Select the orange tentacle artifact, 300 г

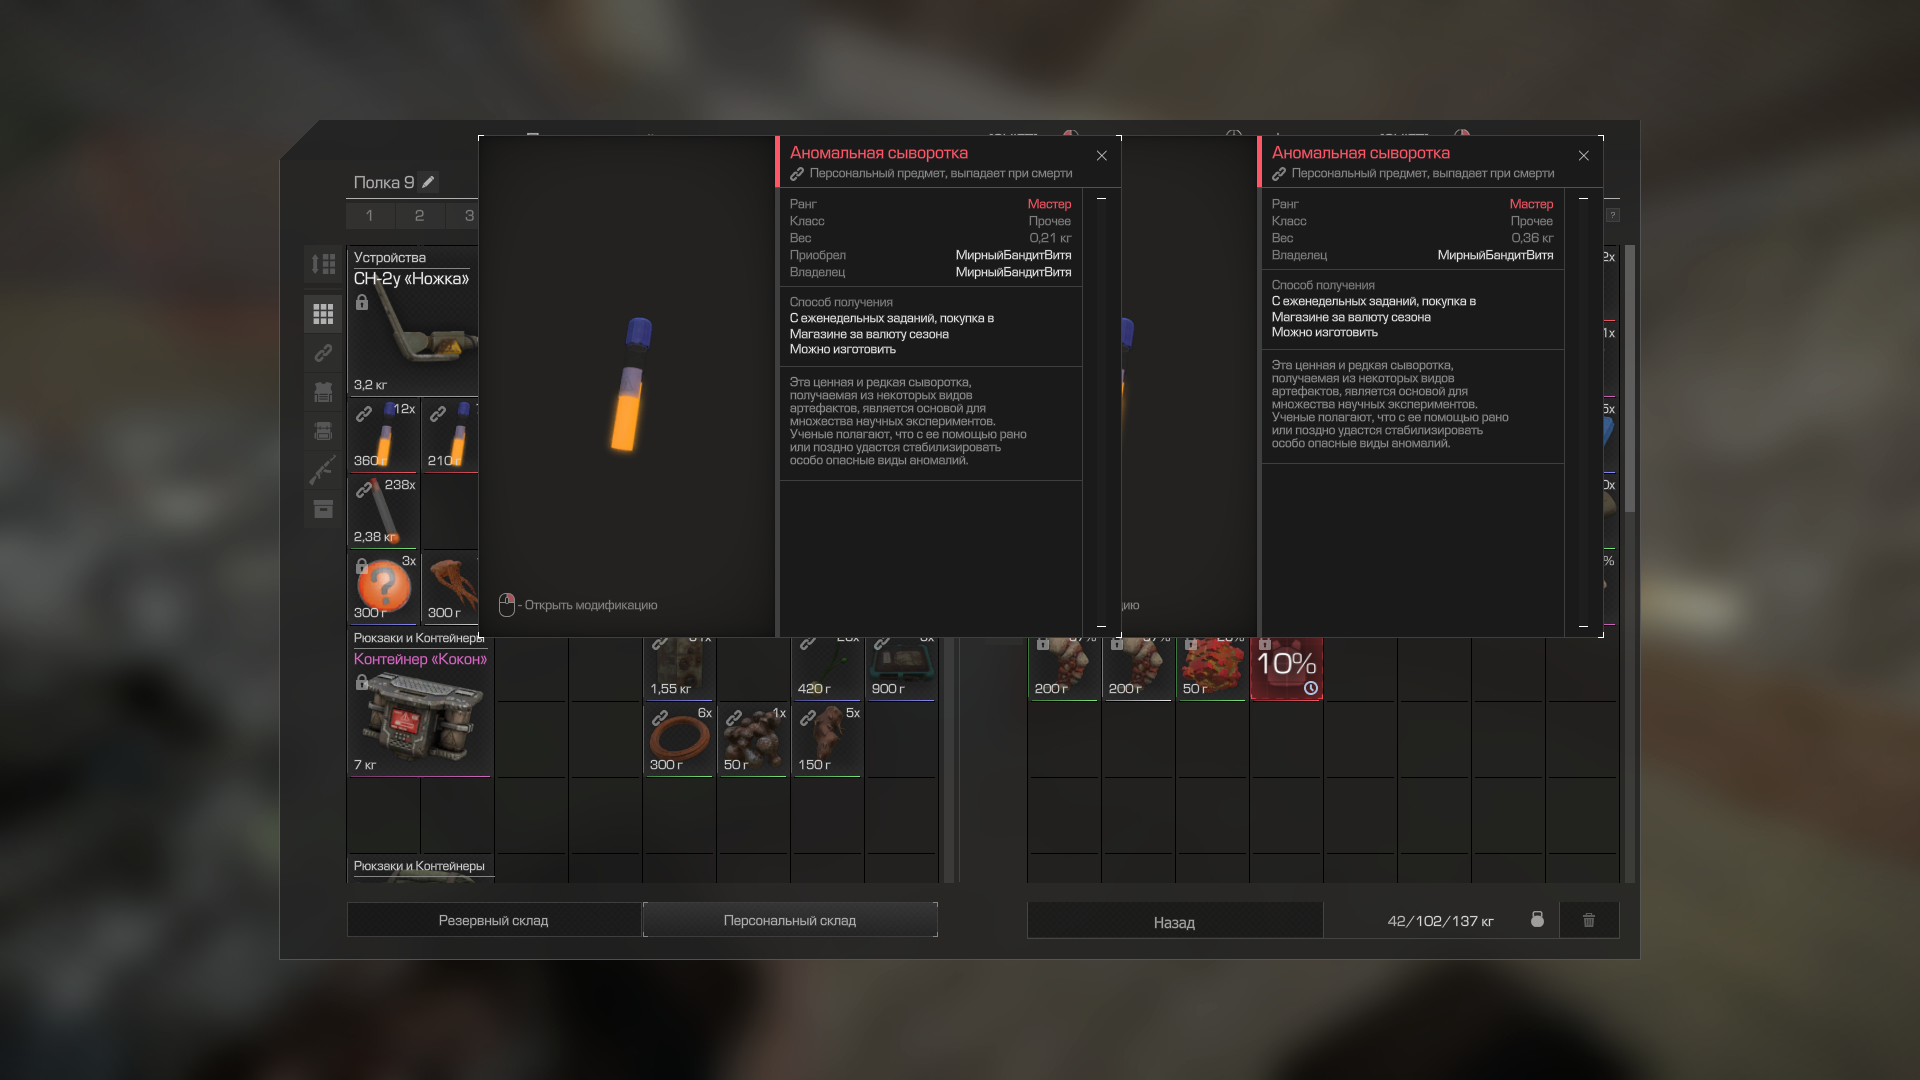click(450, 587)
